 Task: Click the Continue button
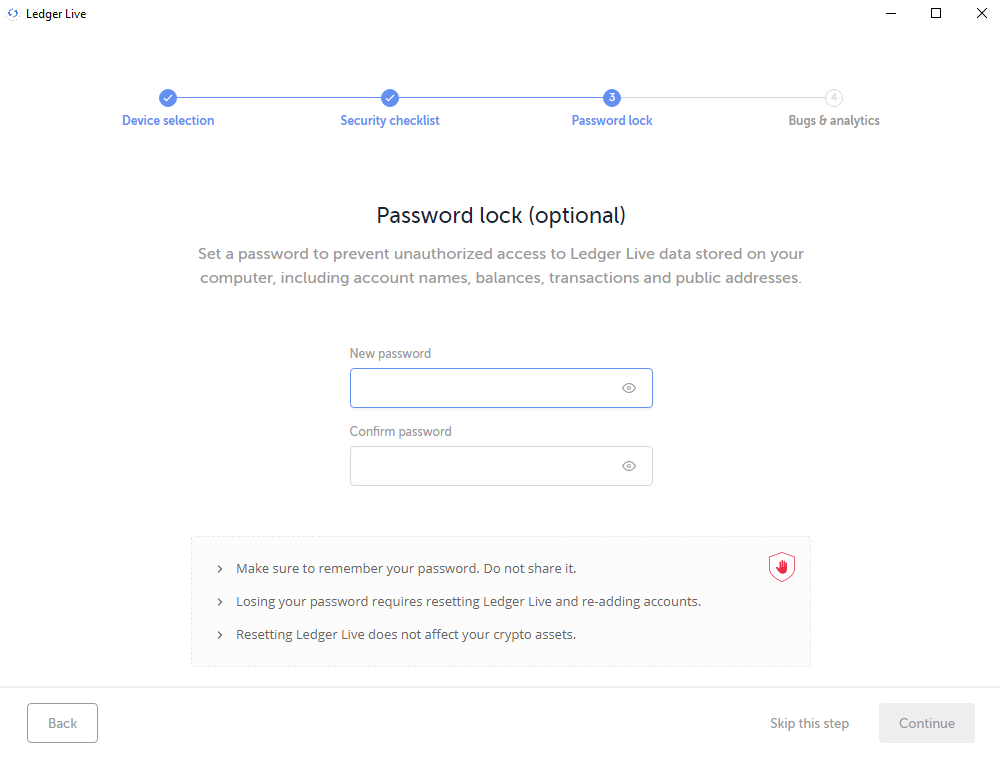[927, 723]
